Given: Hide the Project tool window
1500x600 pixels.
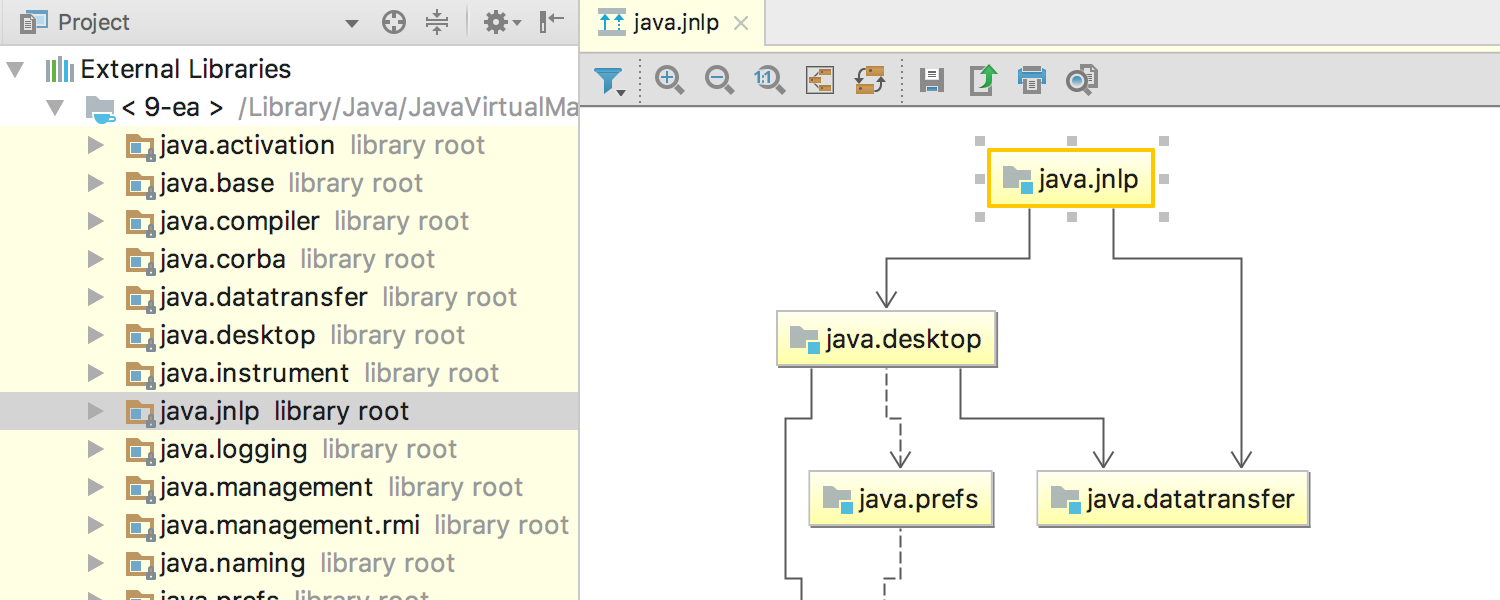Looking at the screenshot, I should coord(551,22).
